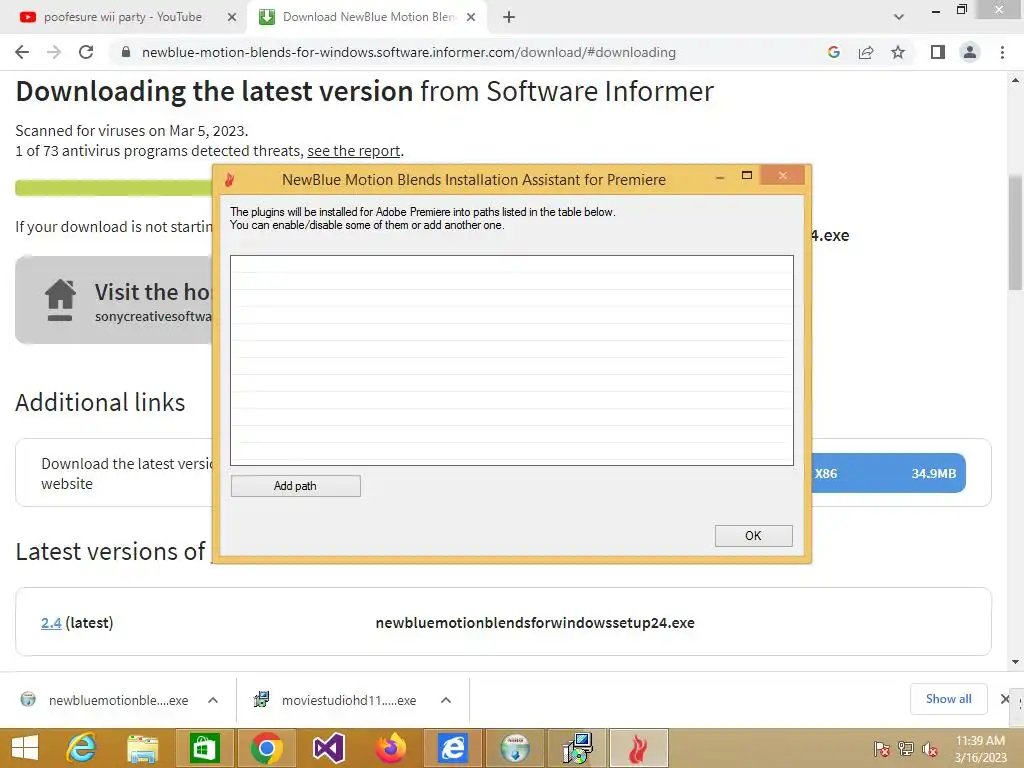Click the download progress bar
This screenshot has height=768, width=1024.
pos(114,188)
